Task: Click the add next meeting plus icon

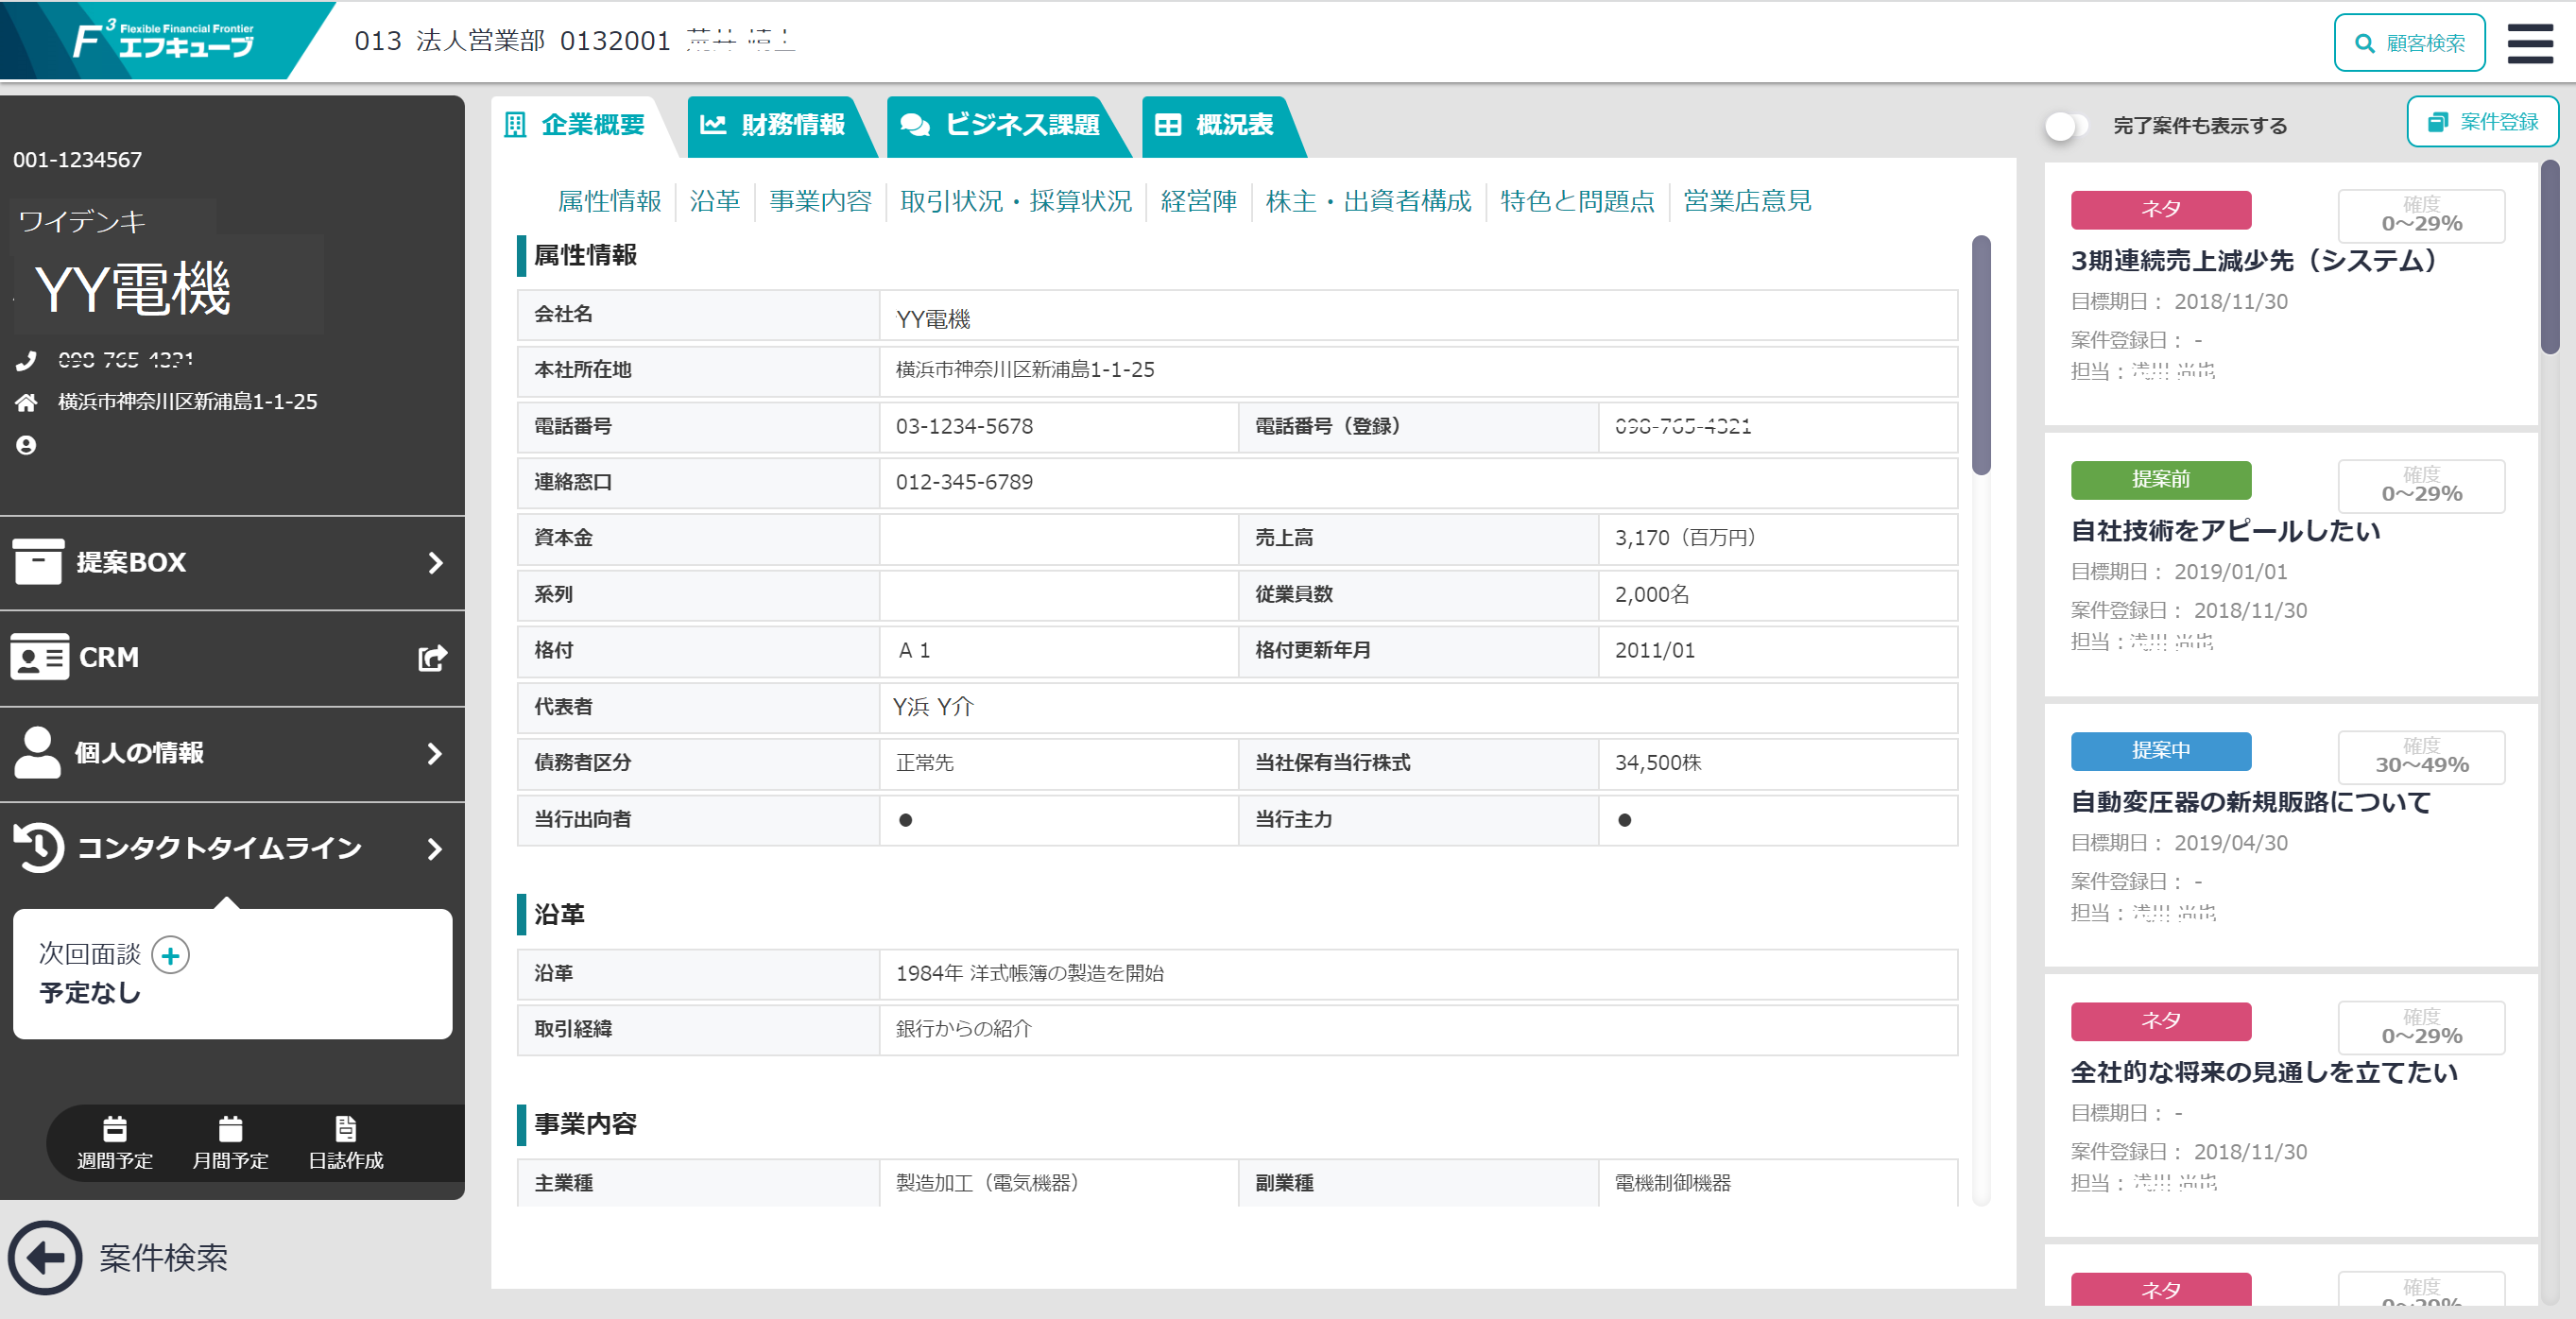Action: [171, 955]
